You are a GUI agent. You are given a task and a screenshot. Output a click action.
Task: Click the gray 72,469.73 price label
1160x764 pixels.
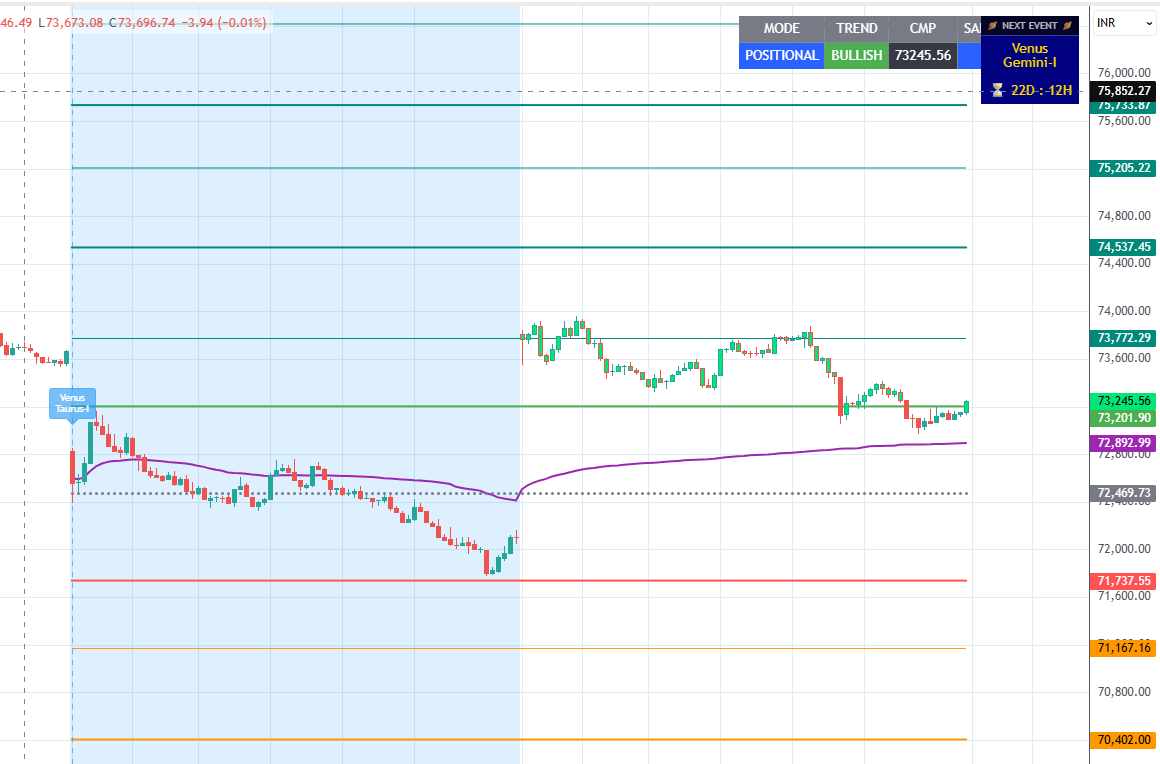1124,493
